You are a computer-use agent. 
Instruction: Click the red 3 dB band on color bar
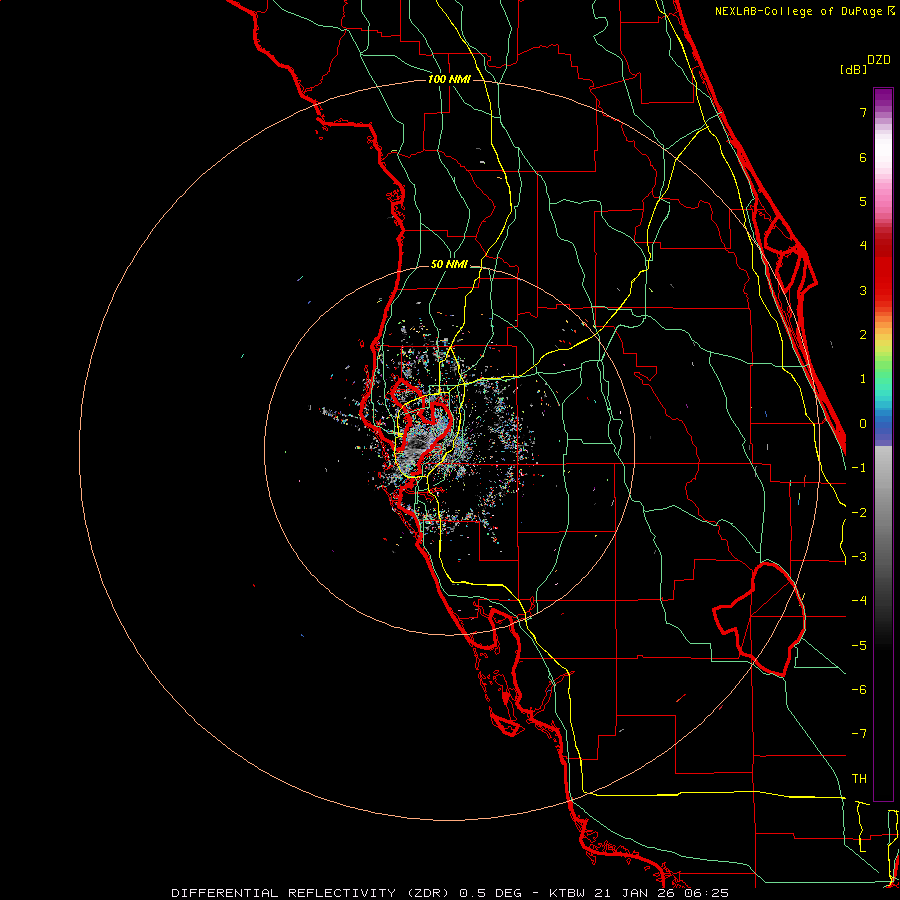point(883,290)
